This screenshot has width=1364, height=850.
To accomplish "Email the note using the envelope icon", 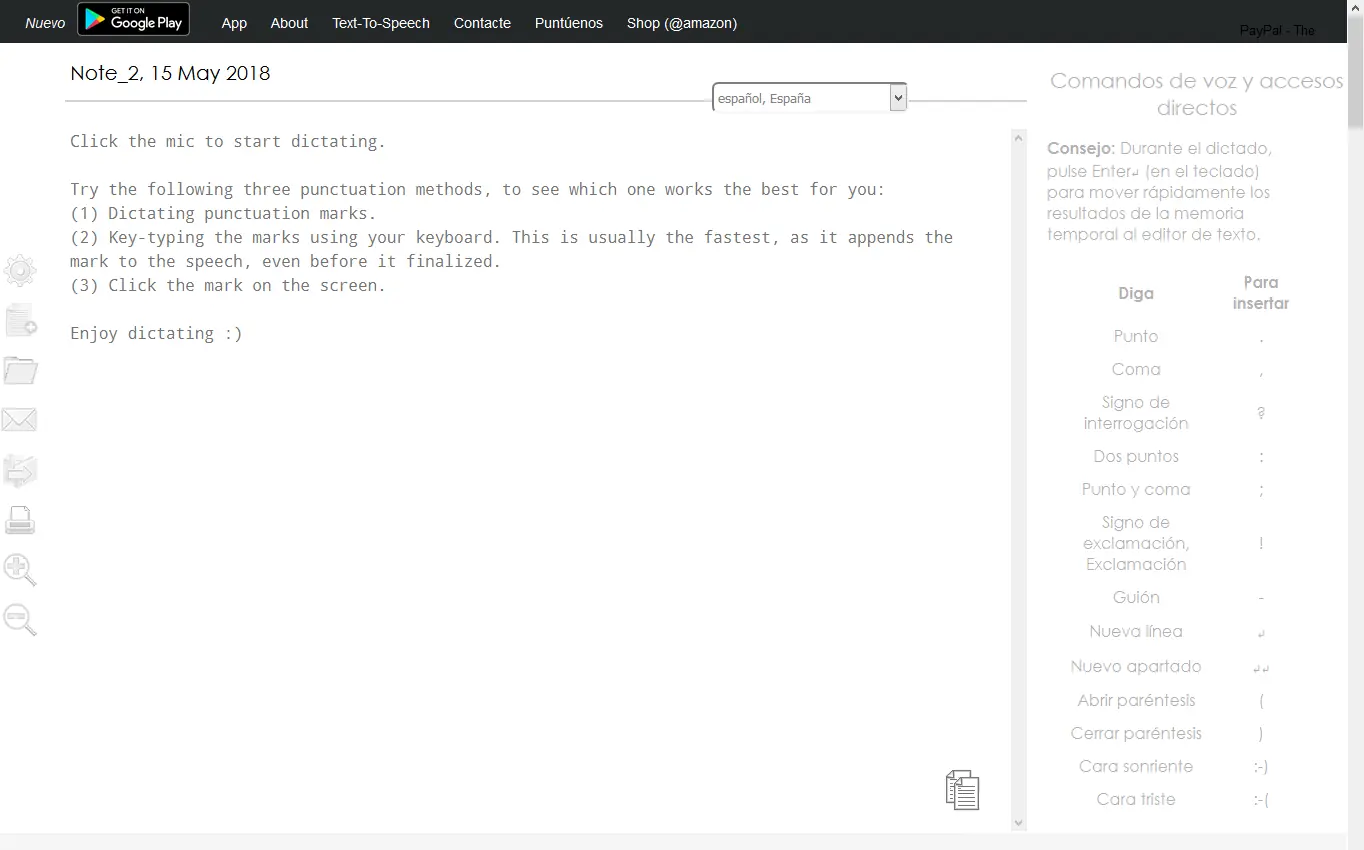I will click(19, 419).
